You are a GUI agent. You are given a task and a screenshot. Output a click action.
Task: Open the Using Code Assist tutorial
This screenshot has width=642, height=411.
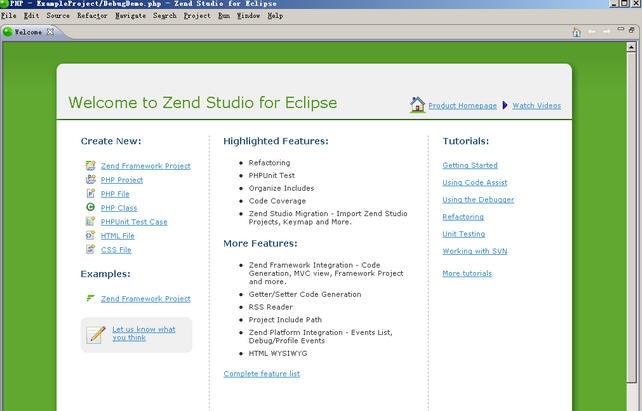tap(475, 183)
